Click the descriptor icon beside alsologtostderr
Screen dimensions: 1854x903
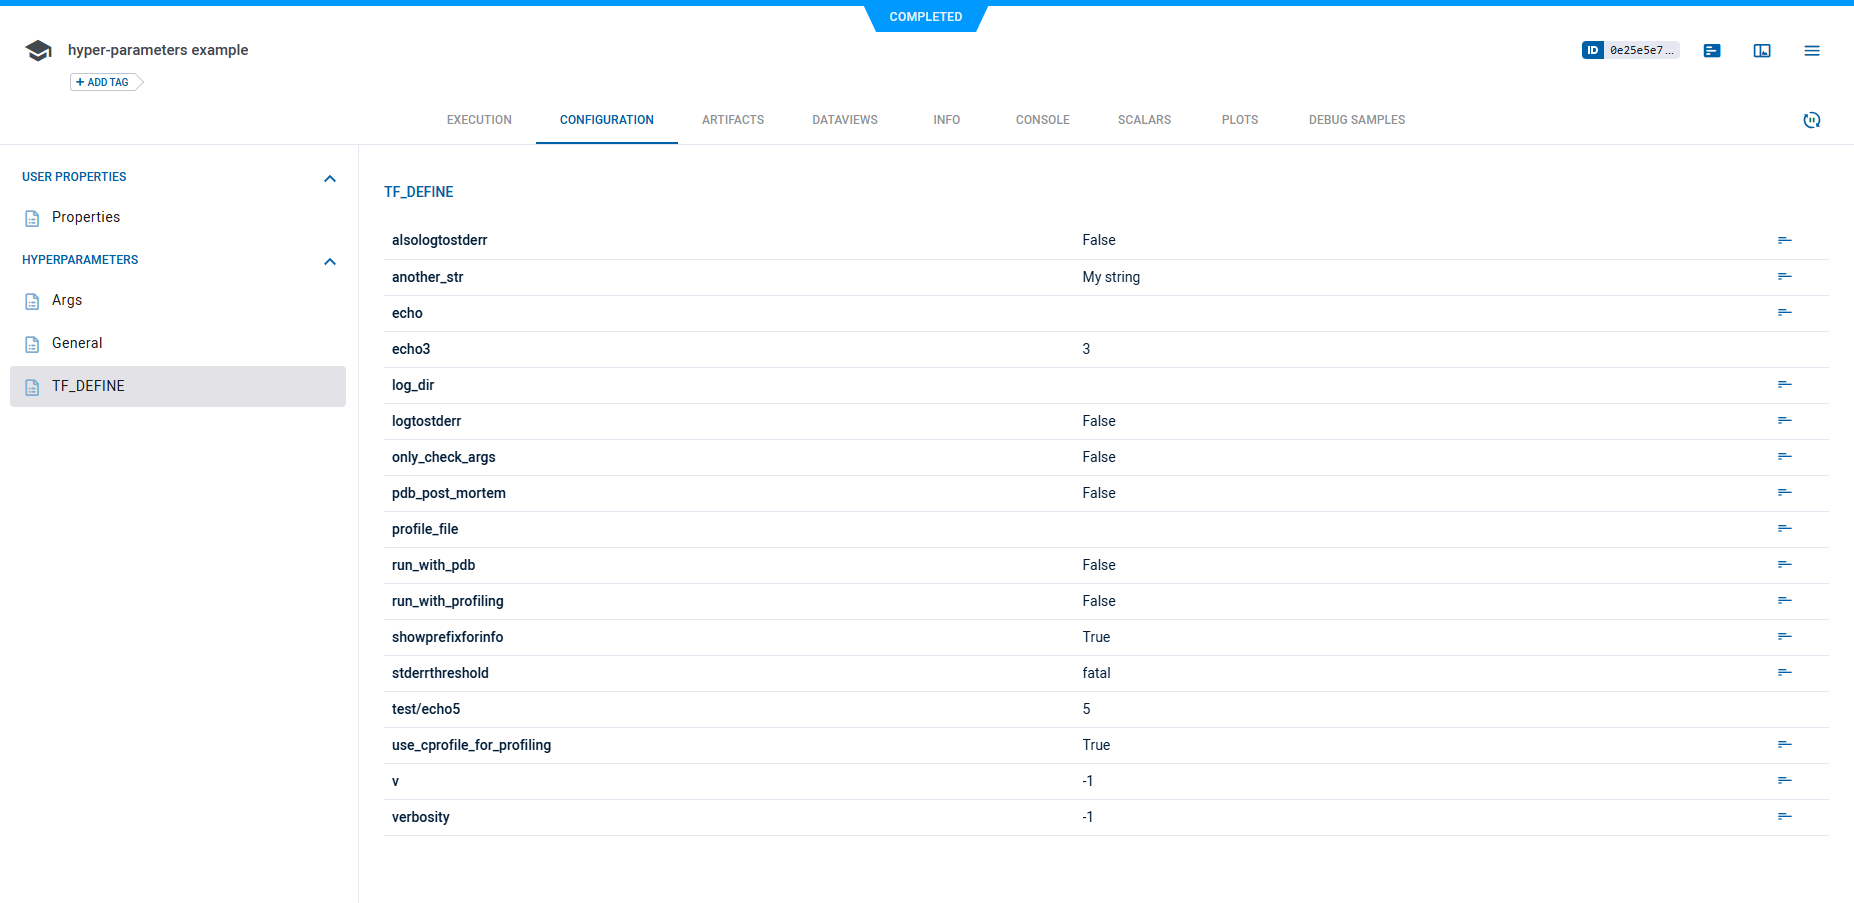[1786, 240]
